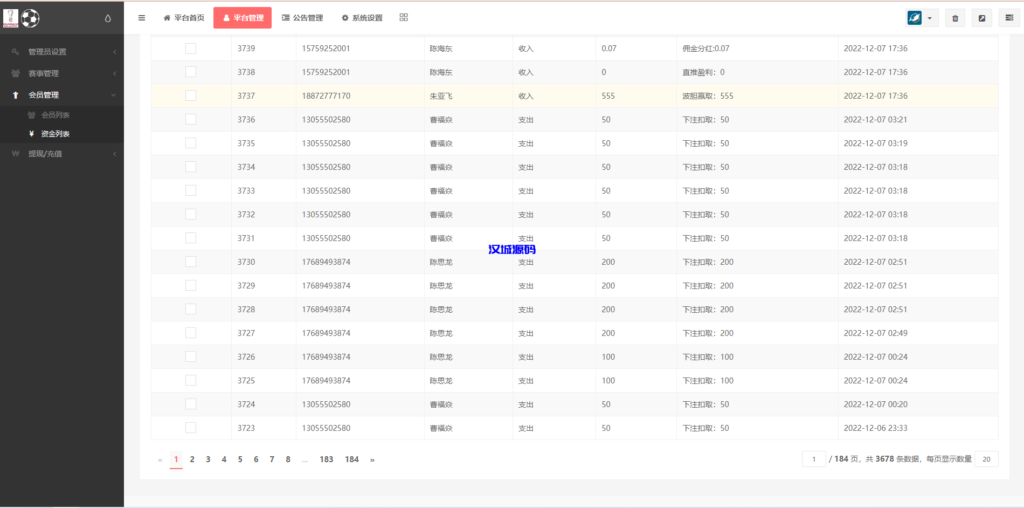Click the name 朱亚飞

tap(440, 96)
